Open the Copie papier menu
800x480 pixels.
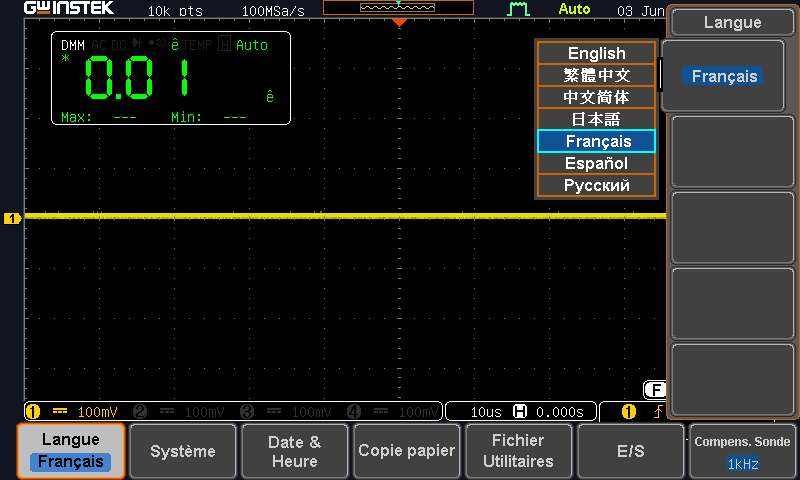tap(407, 451)
